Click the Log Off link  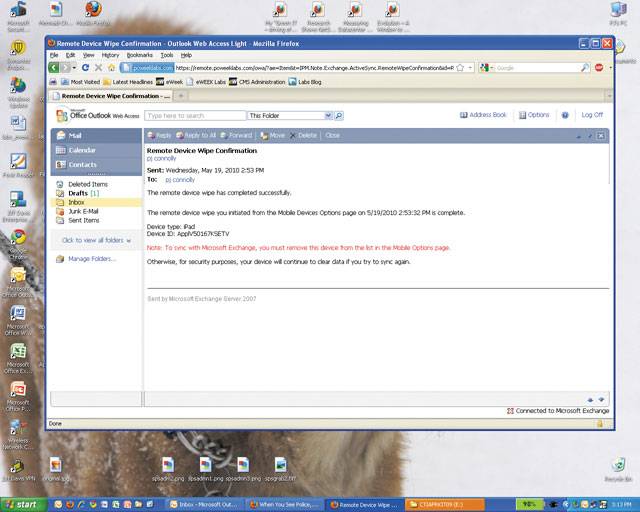click(592, 115)
